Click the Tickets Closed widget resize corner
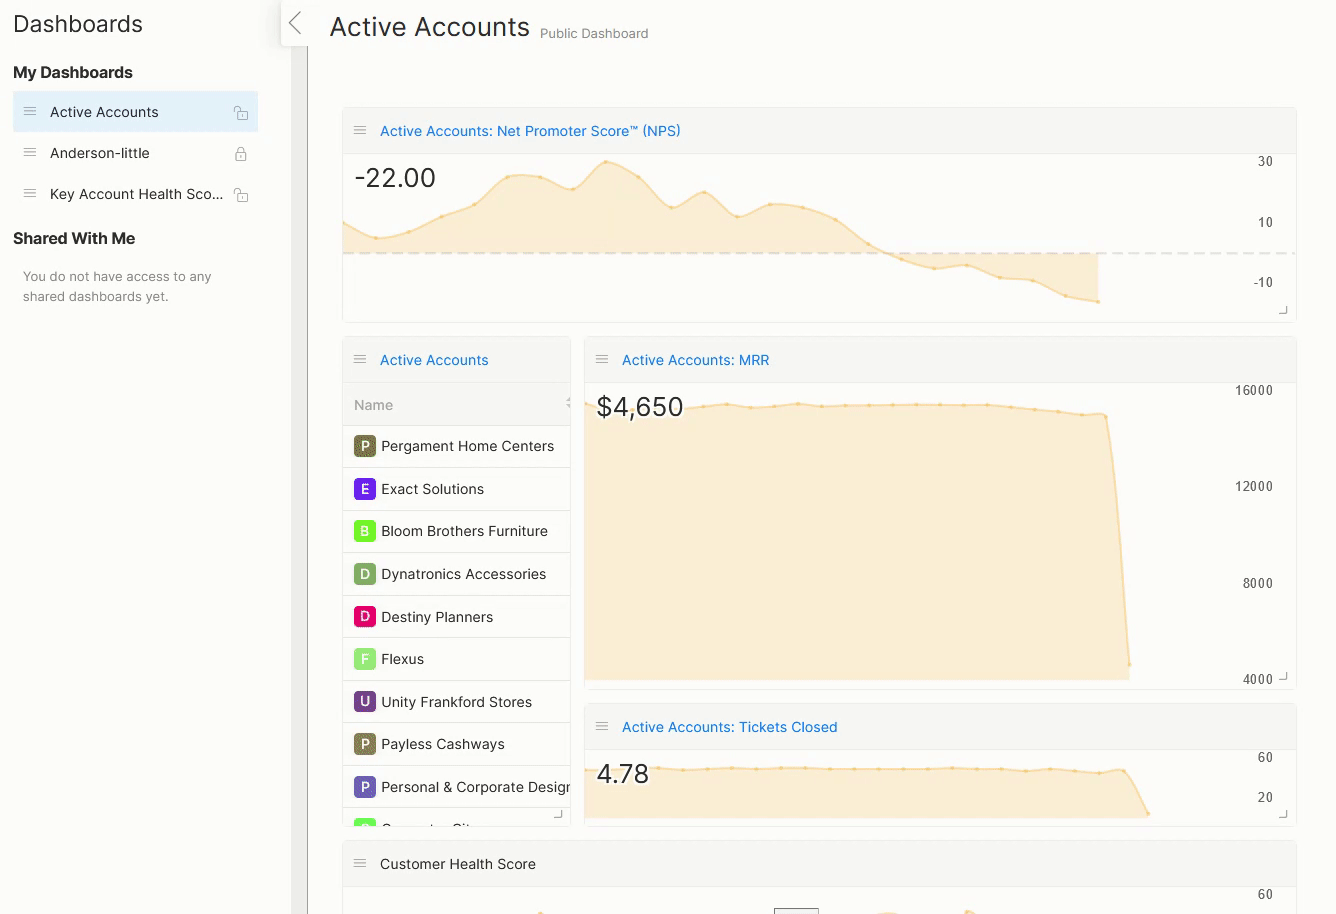 pyautogui.click(x=1283, y=814)
